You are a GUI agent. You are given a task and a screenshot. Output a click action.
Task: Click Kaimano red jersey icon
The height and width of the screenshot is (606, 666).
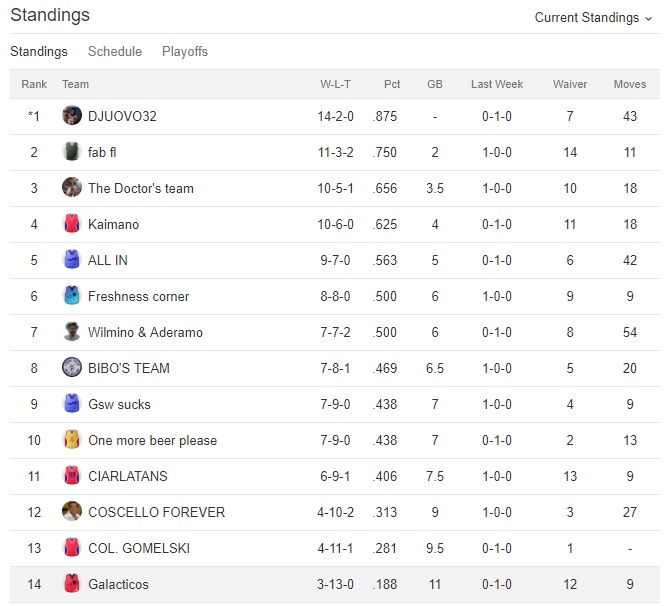click(x=71, y=224)
